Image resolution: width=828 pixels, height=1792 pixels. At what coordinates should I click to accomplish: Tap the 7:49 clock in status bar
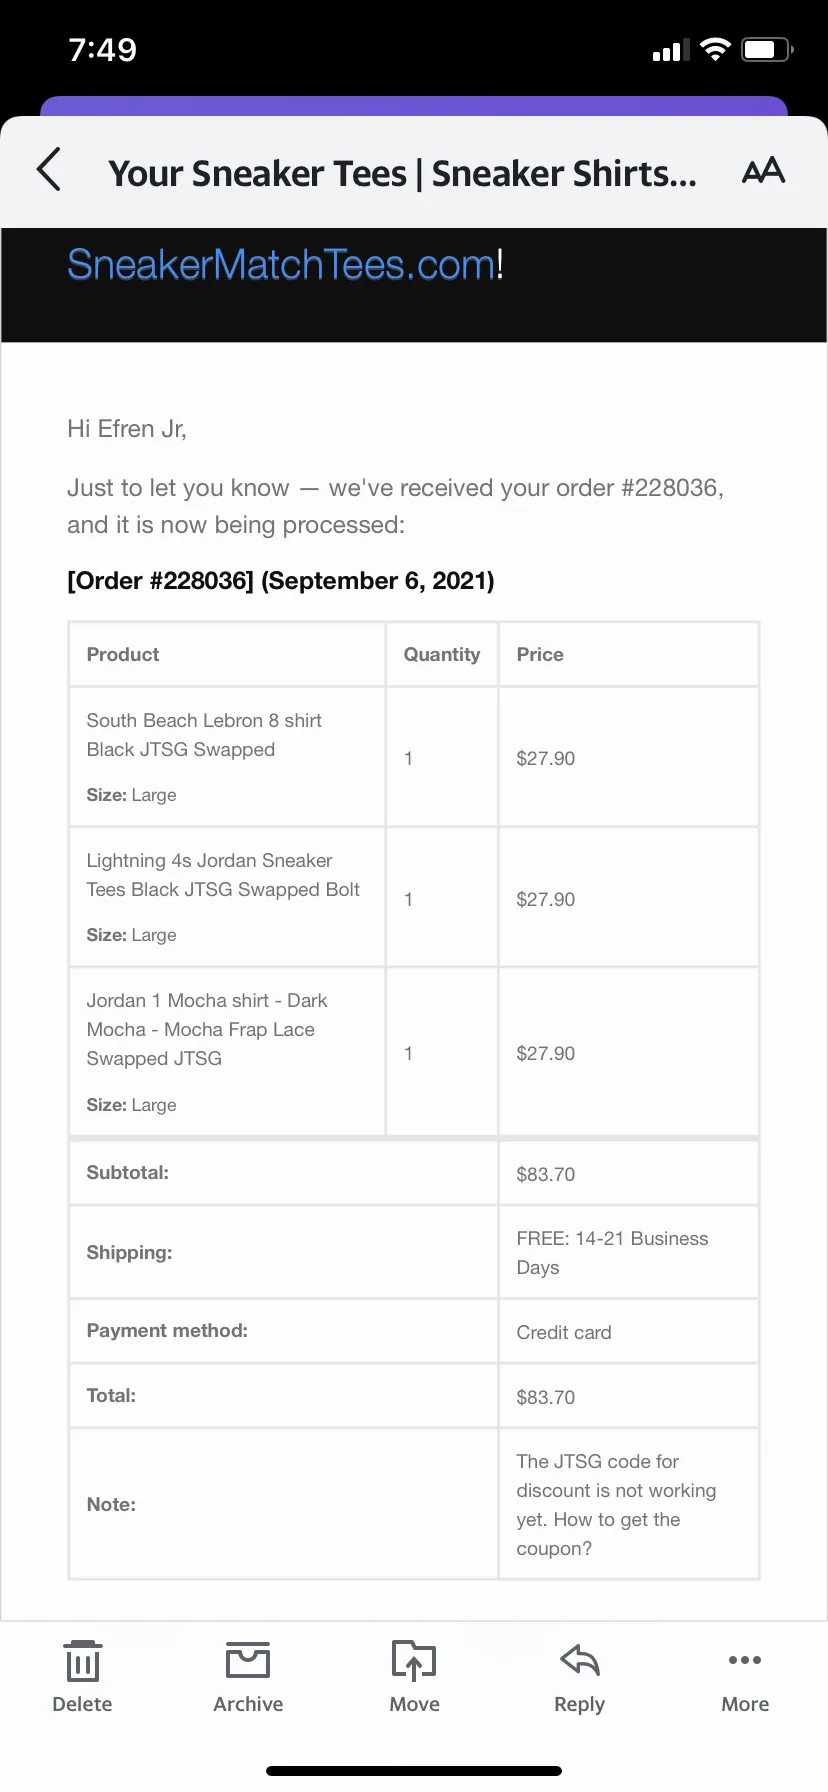point(102,50)
